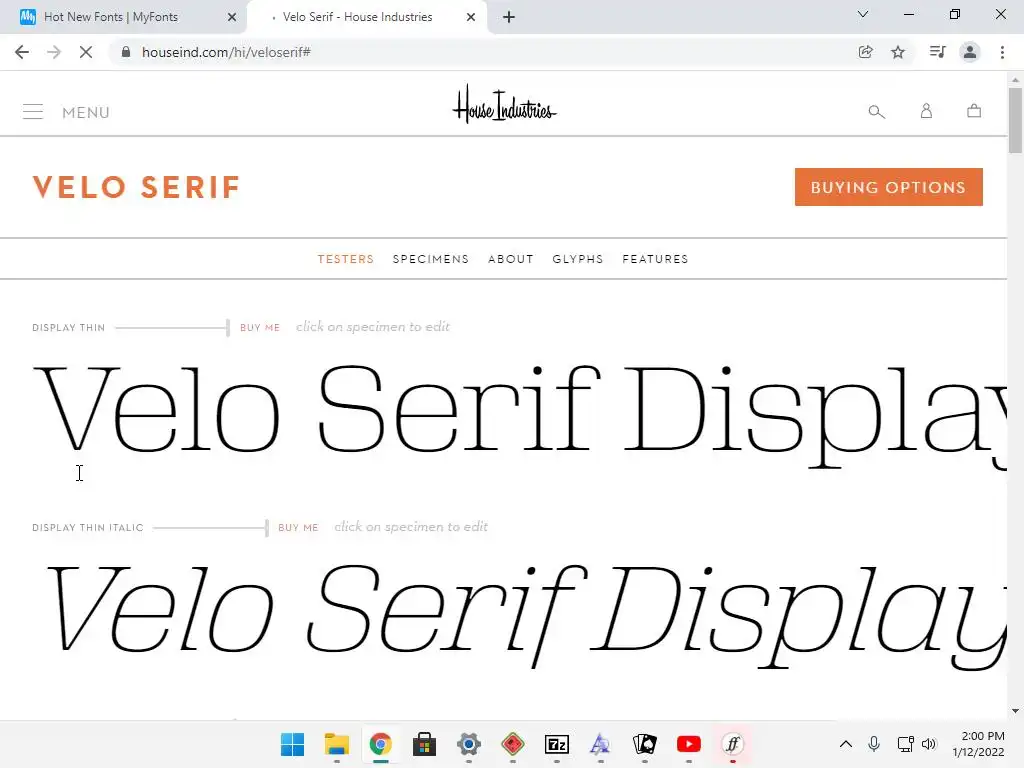Open Chrome's three-dot menu
Viewport: 1024px width, 768px height.
(x=1002, y=52)
